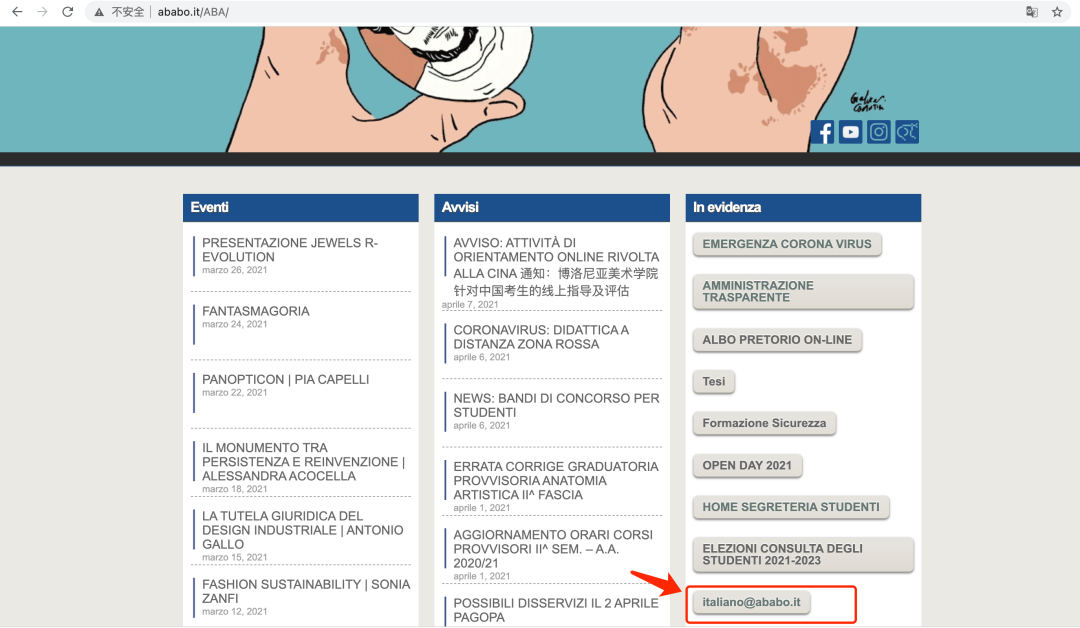Open IL MONUMENTO TRA PERSISTENZA E REINVENZIONE event

[303, 461]
